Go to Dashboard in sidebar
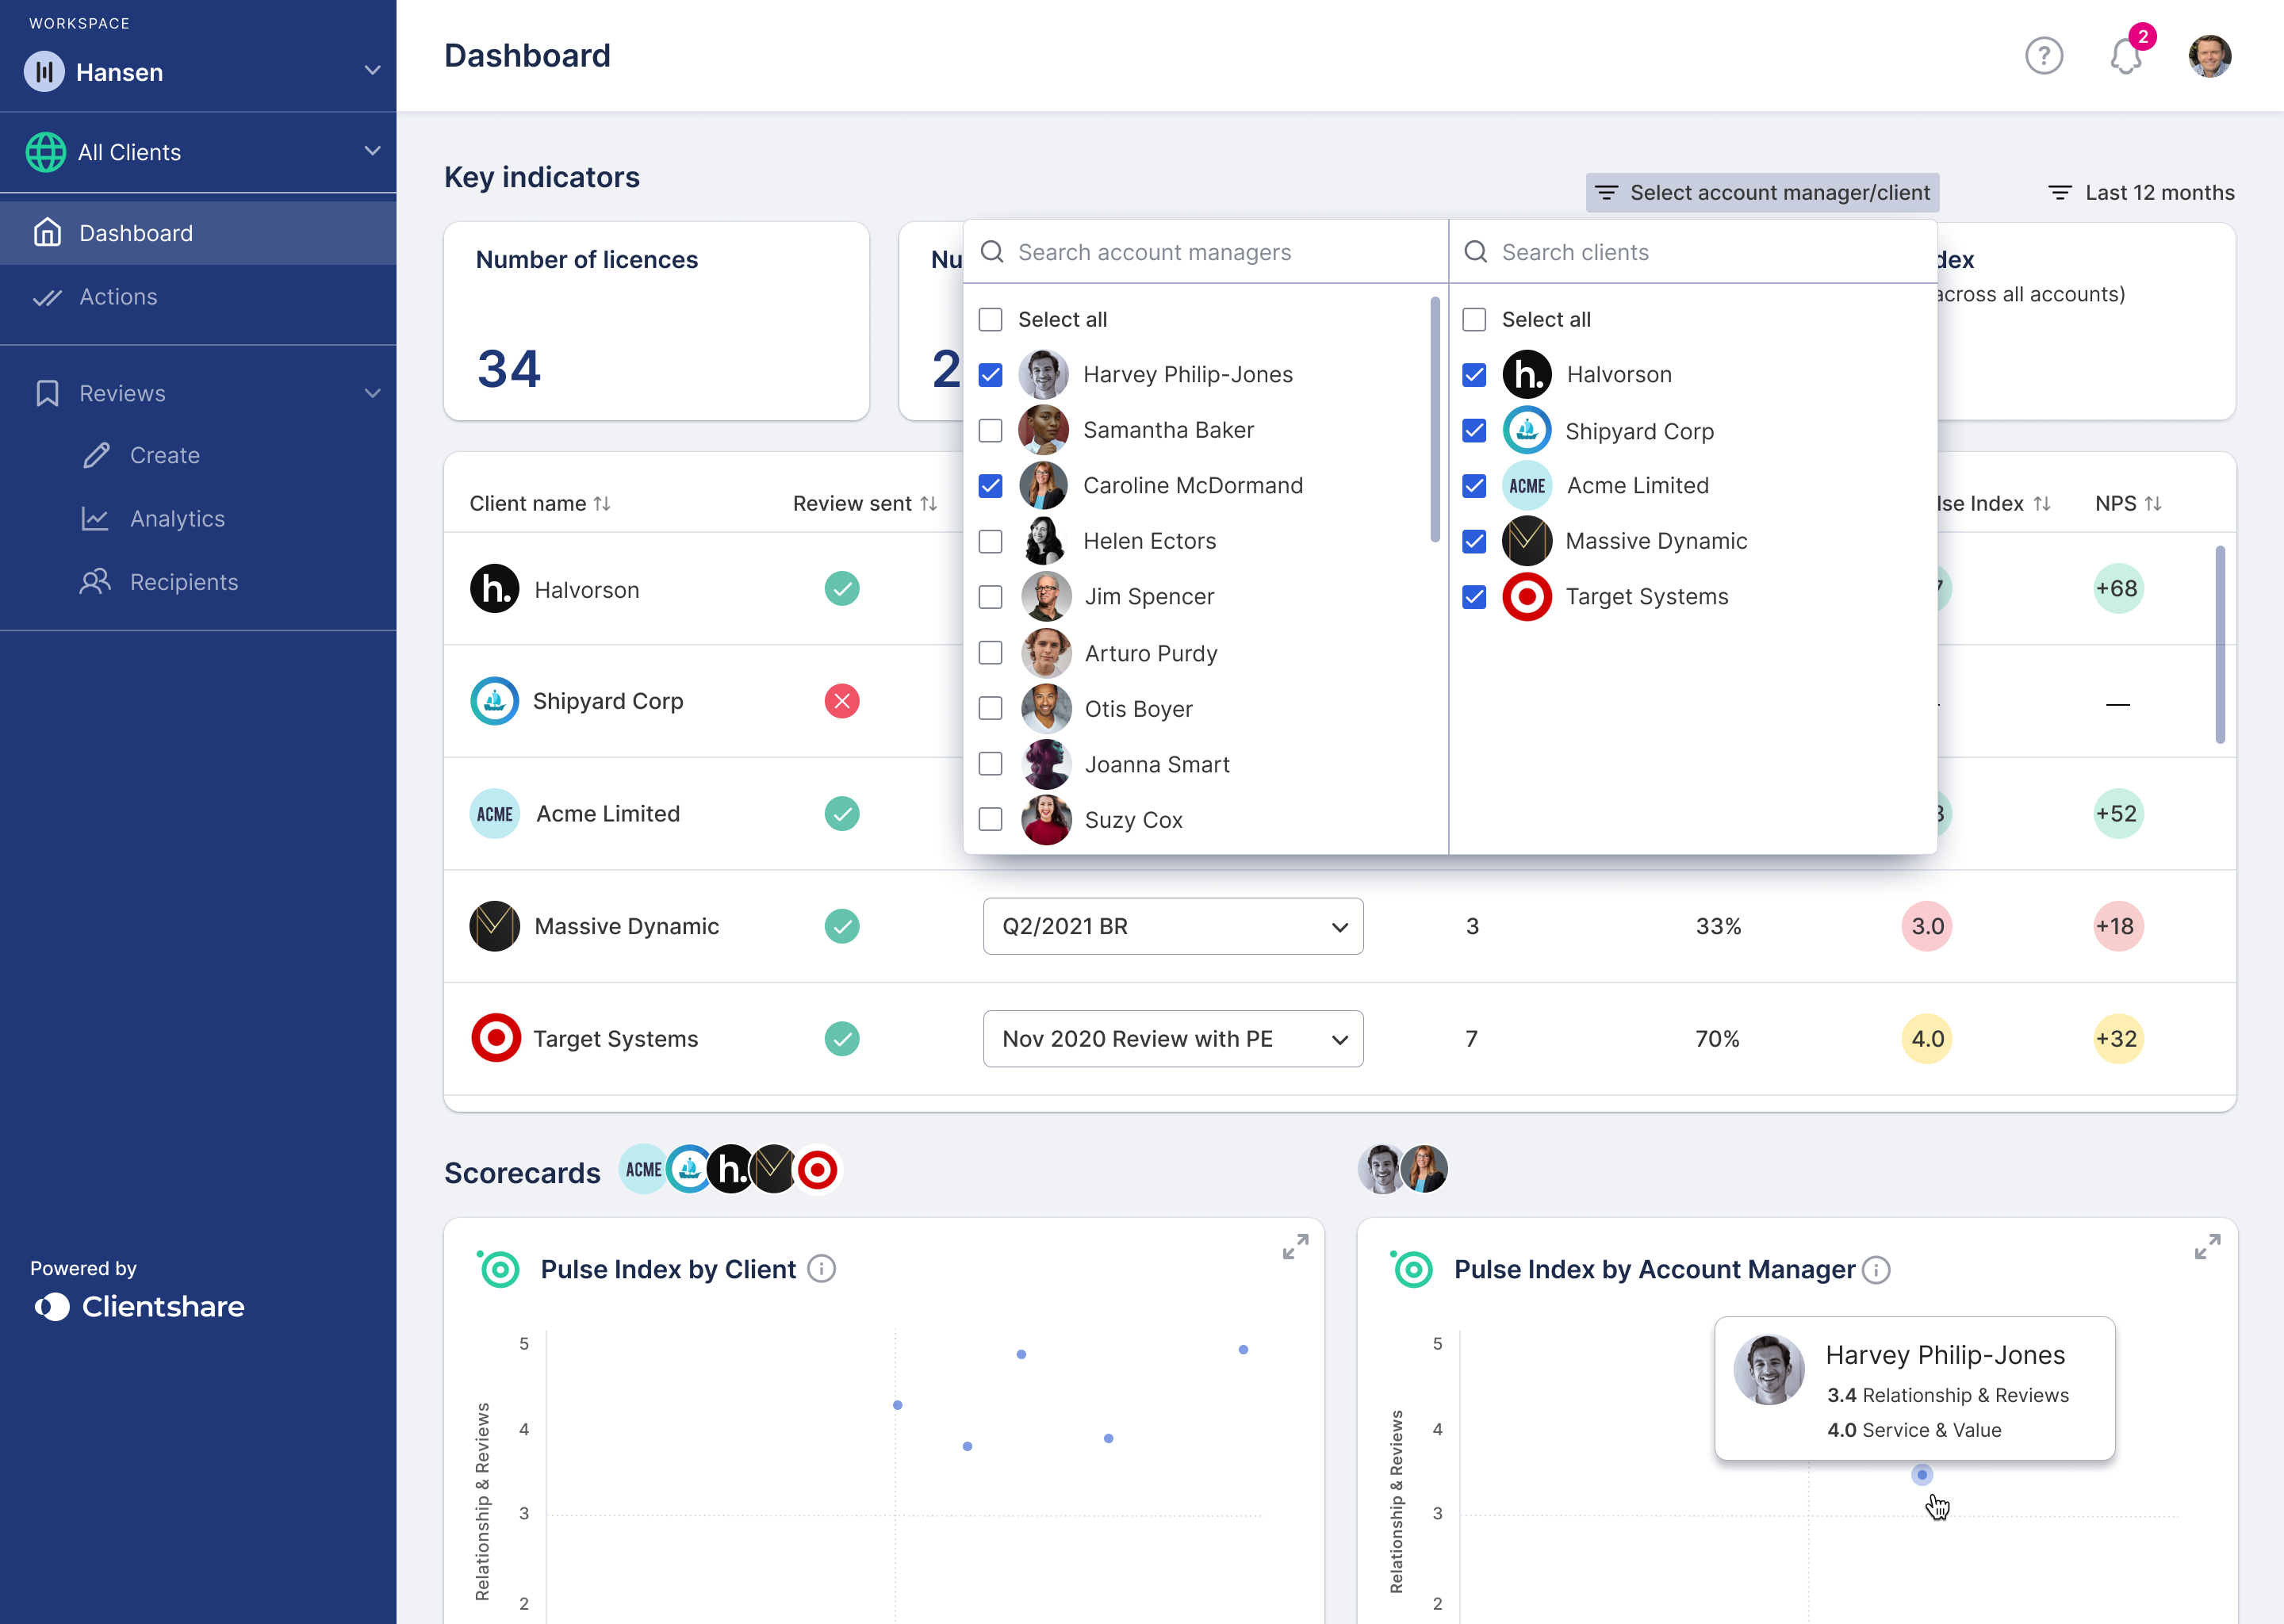 point(198,233)
